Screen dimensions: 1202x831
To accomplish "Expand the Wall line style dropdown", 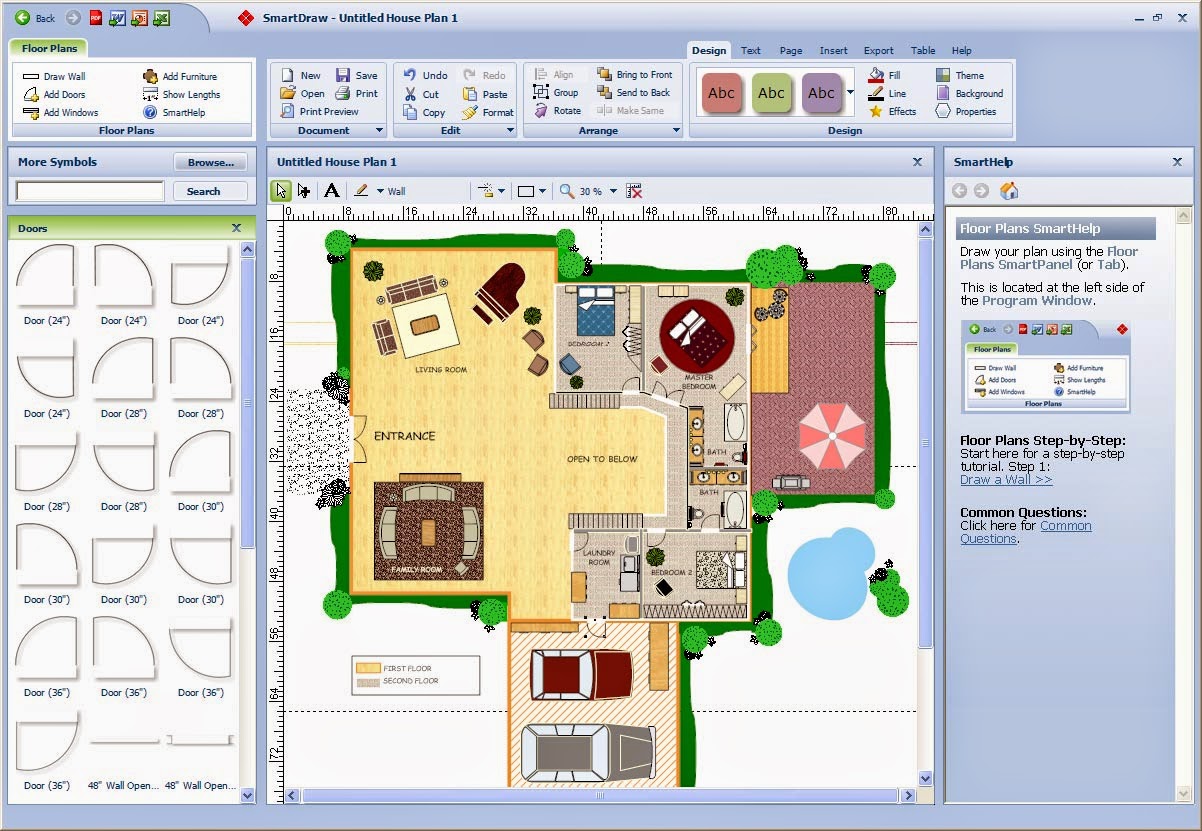I will click(380, 190).
